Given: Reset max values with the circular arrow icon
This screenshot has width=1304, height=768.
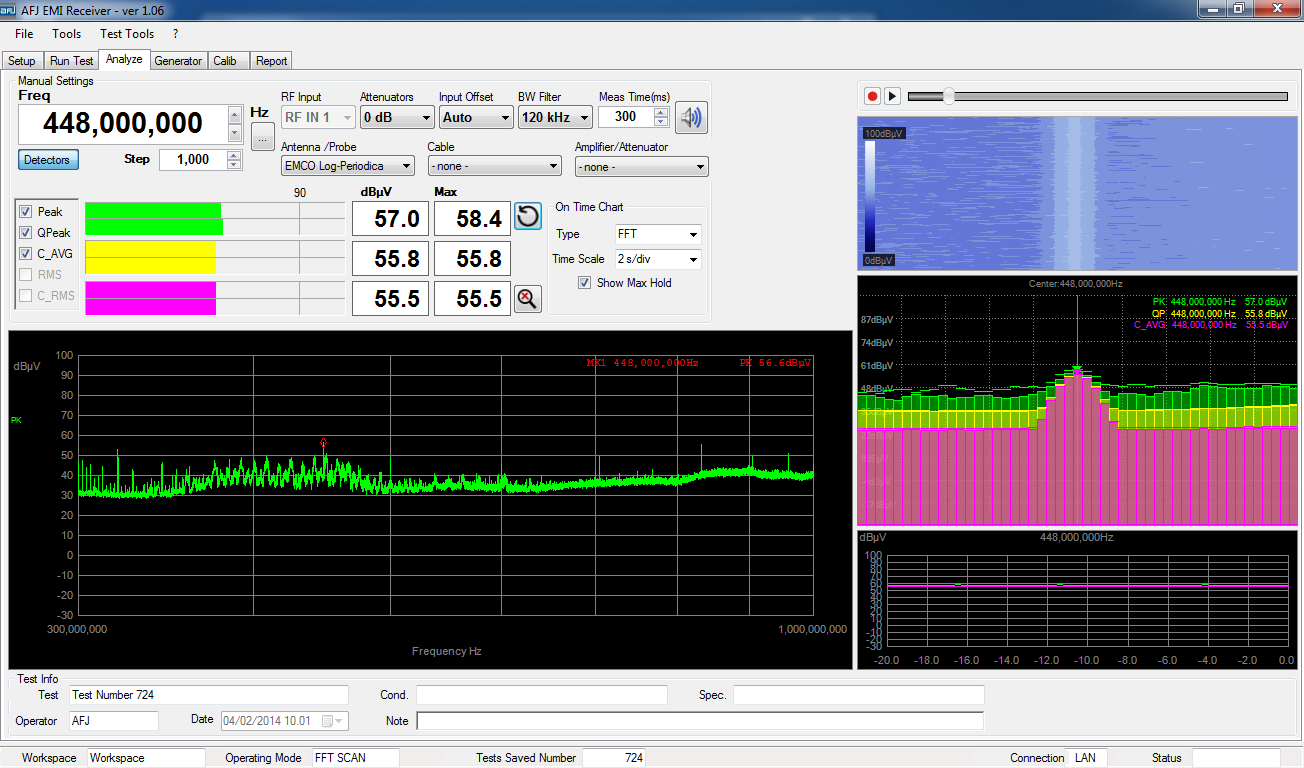Looking at the screenshot, I should [528, 217].
